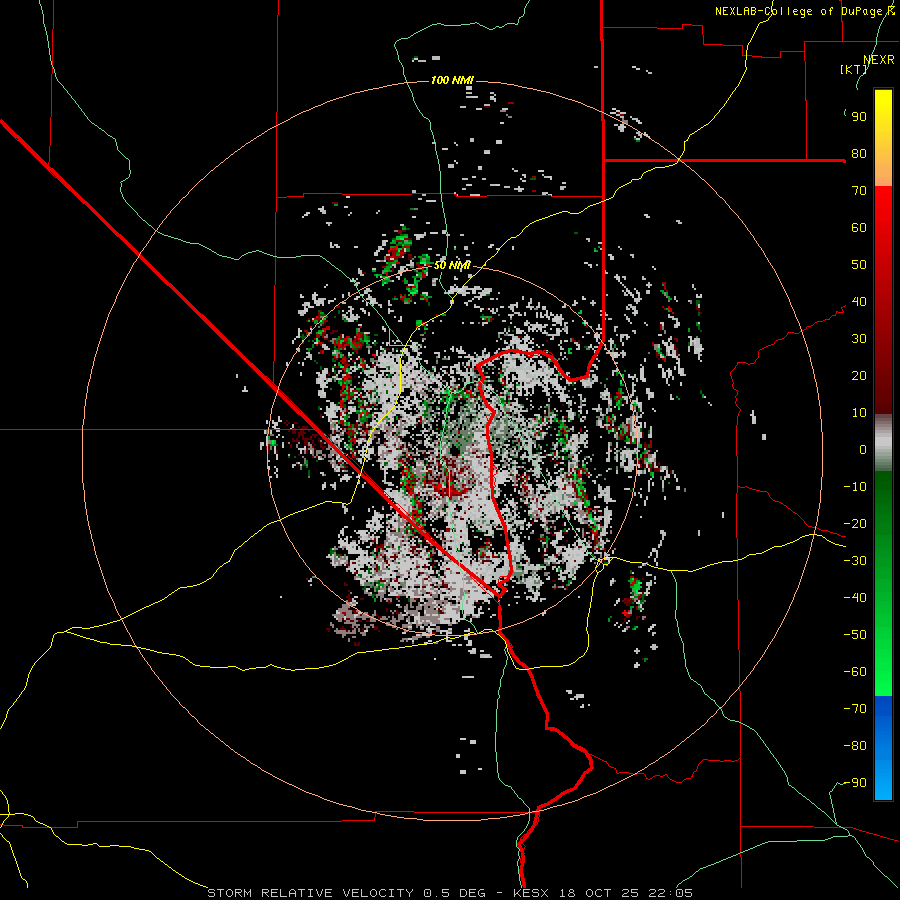The image size is (900, 900).
Task: Click the NEXLAB-College of DuPage title text
Action: pyautogui.click(x=804, y=11)
